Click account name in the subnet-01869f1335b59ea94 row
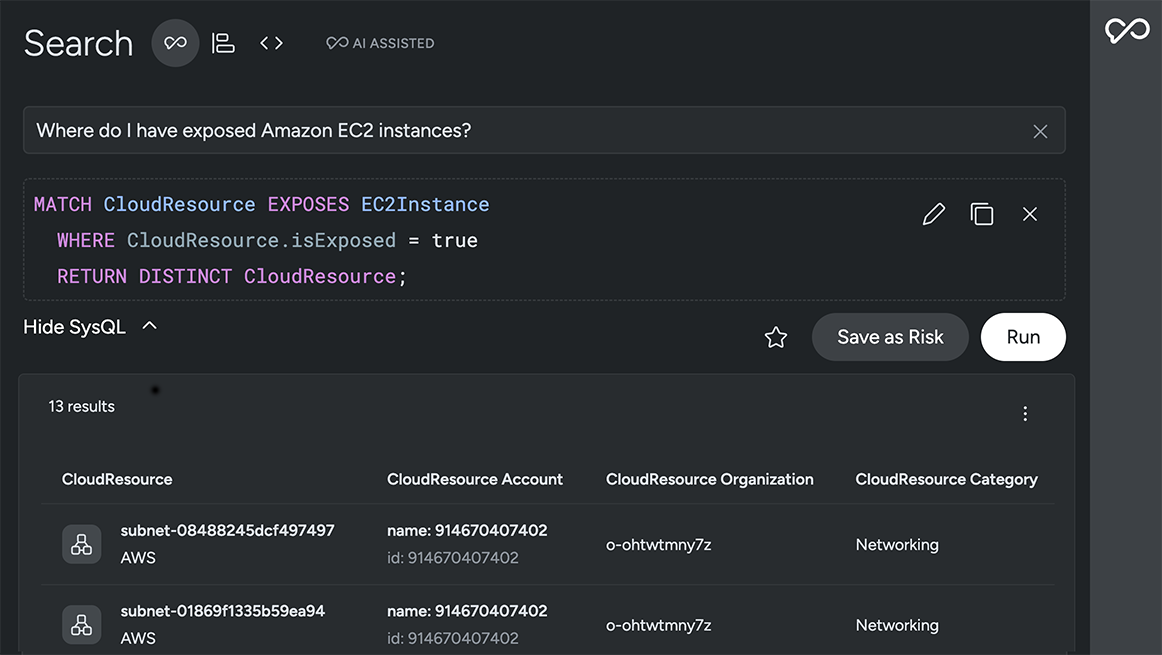The width and height of the screenshot is (1162, 655). click(467, 611)
